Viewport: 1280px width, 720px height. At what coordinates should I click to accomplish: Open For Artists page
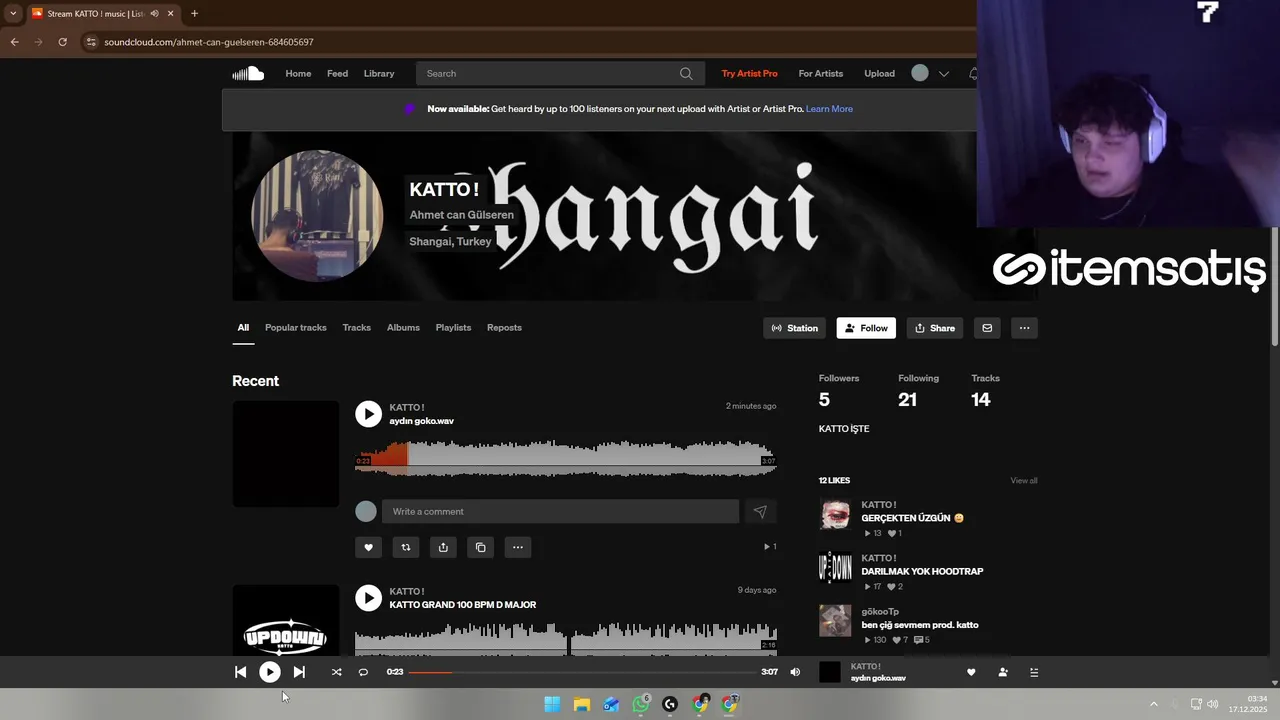820,73
